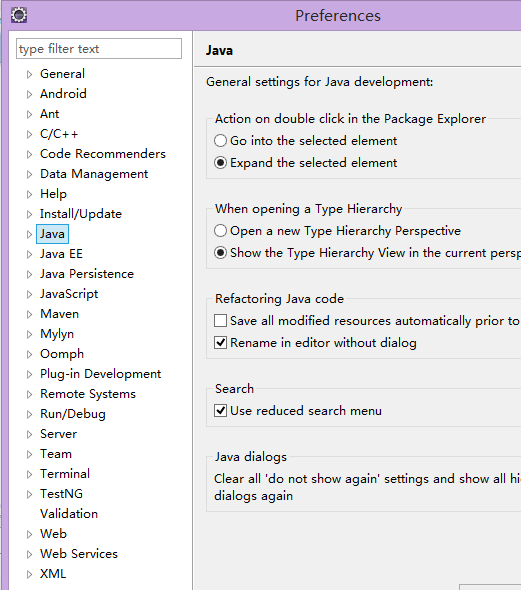This screenshot has height=590, width=521.
Task: Select TestNG preferences category
Action: pyautogui.click(x=61, y=494)
